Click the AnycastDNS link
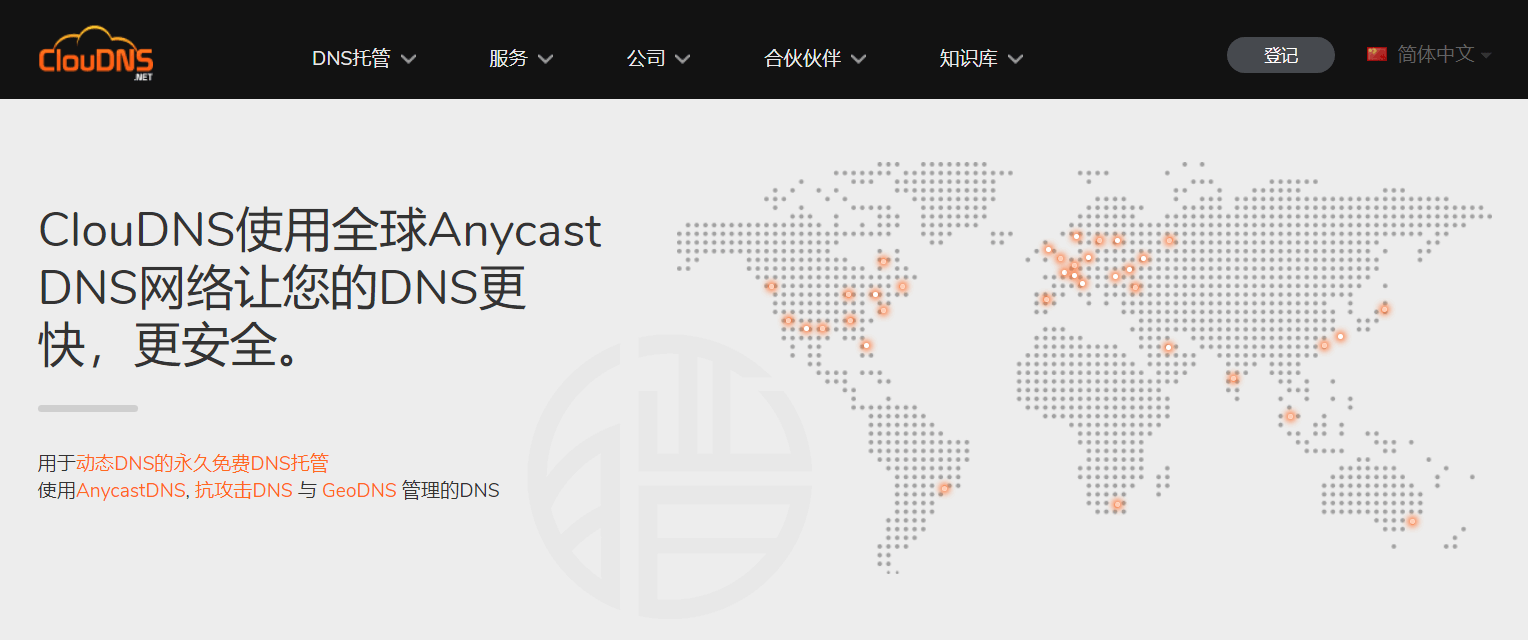The height and width of the screenshot is (640, 1528). point(131,490)
